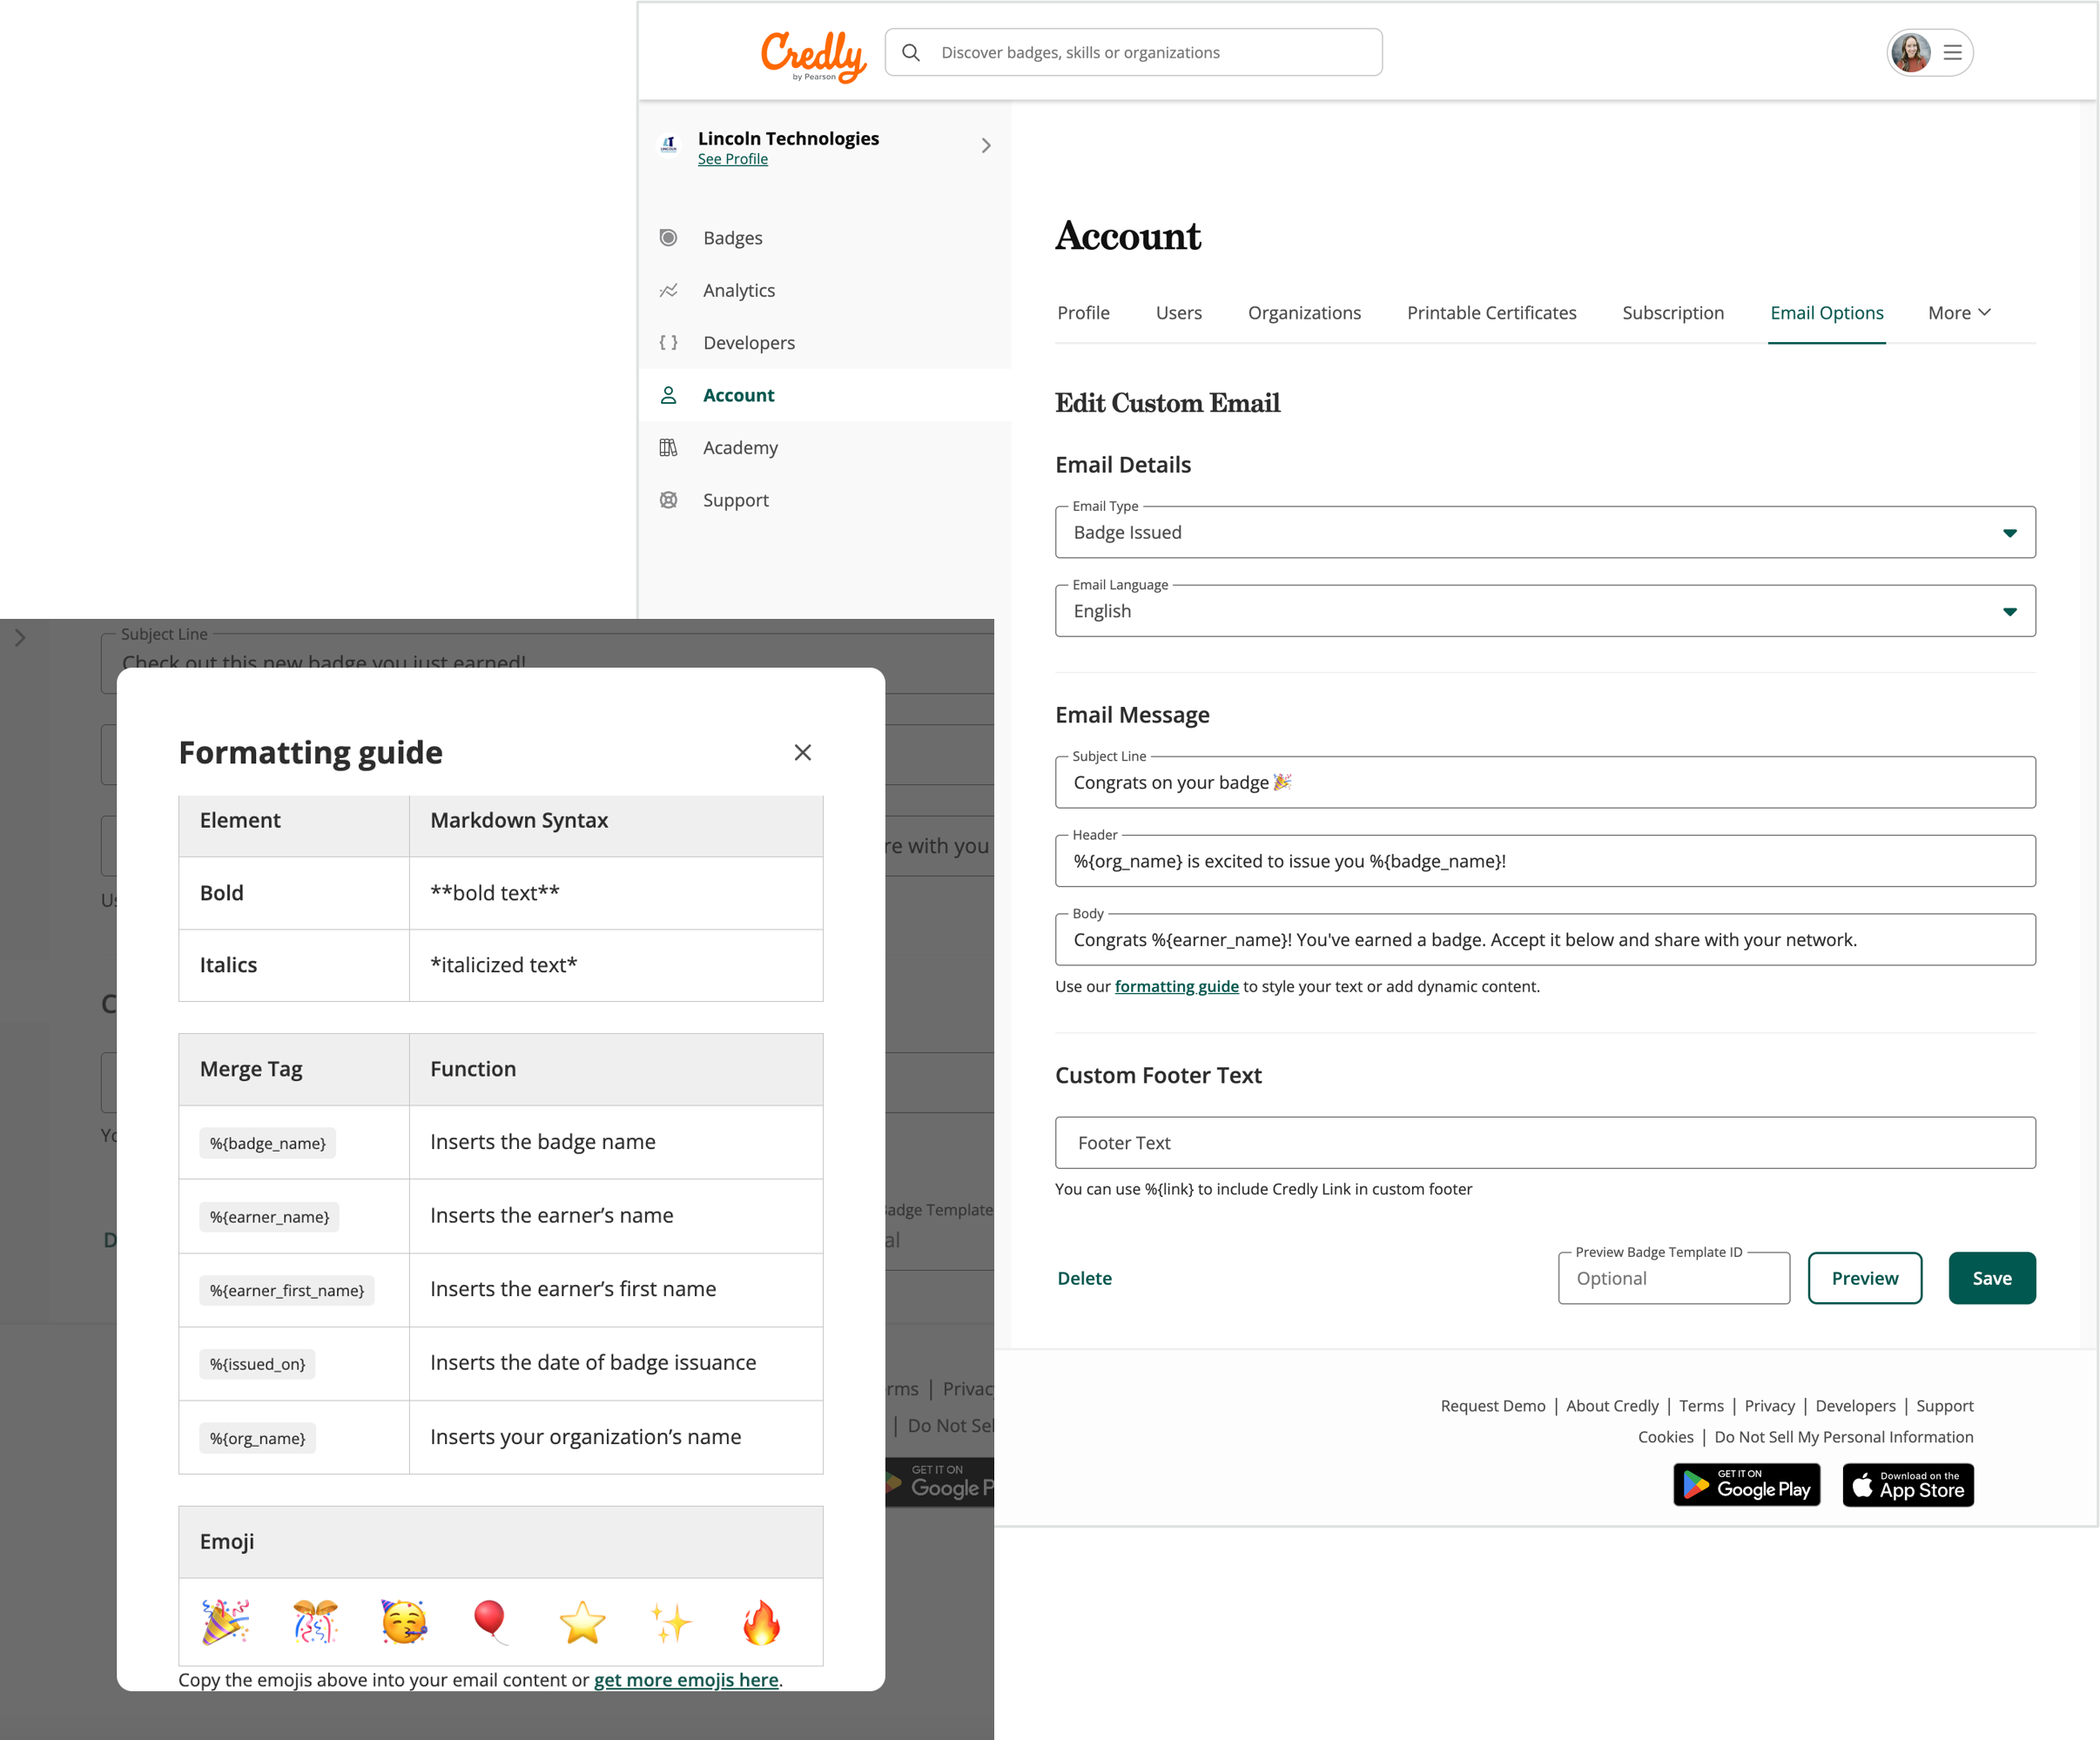
Task: Click the Credly logo icon
Action: pyautogui.click(x=815, y=50)
